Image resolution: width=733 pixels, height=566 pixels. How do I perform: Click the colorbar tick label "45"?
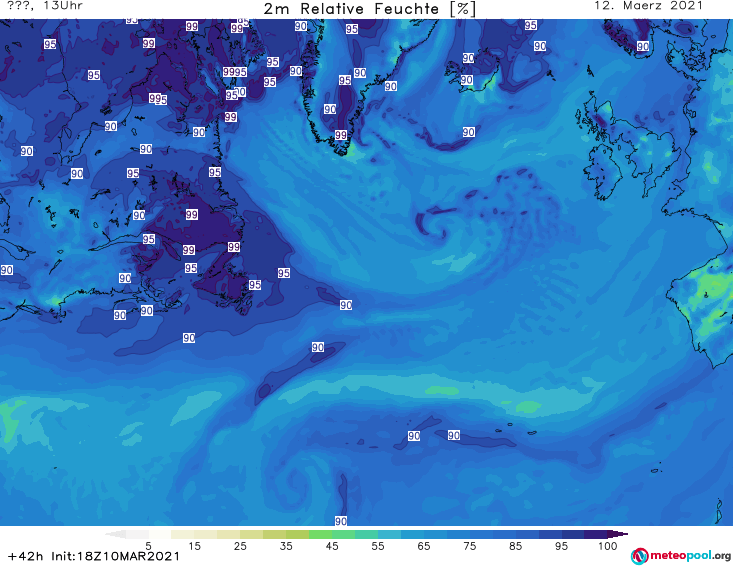332,546
